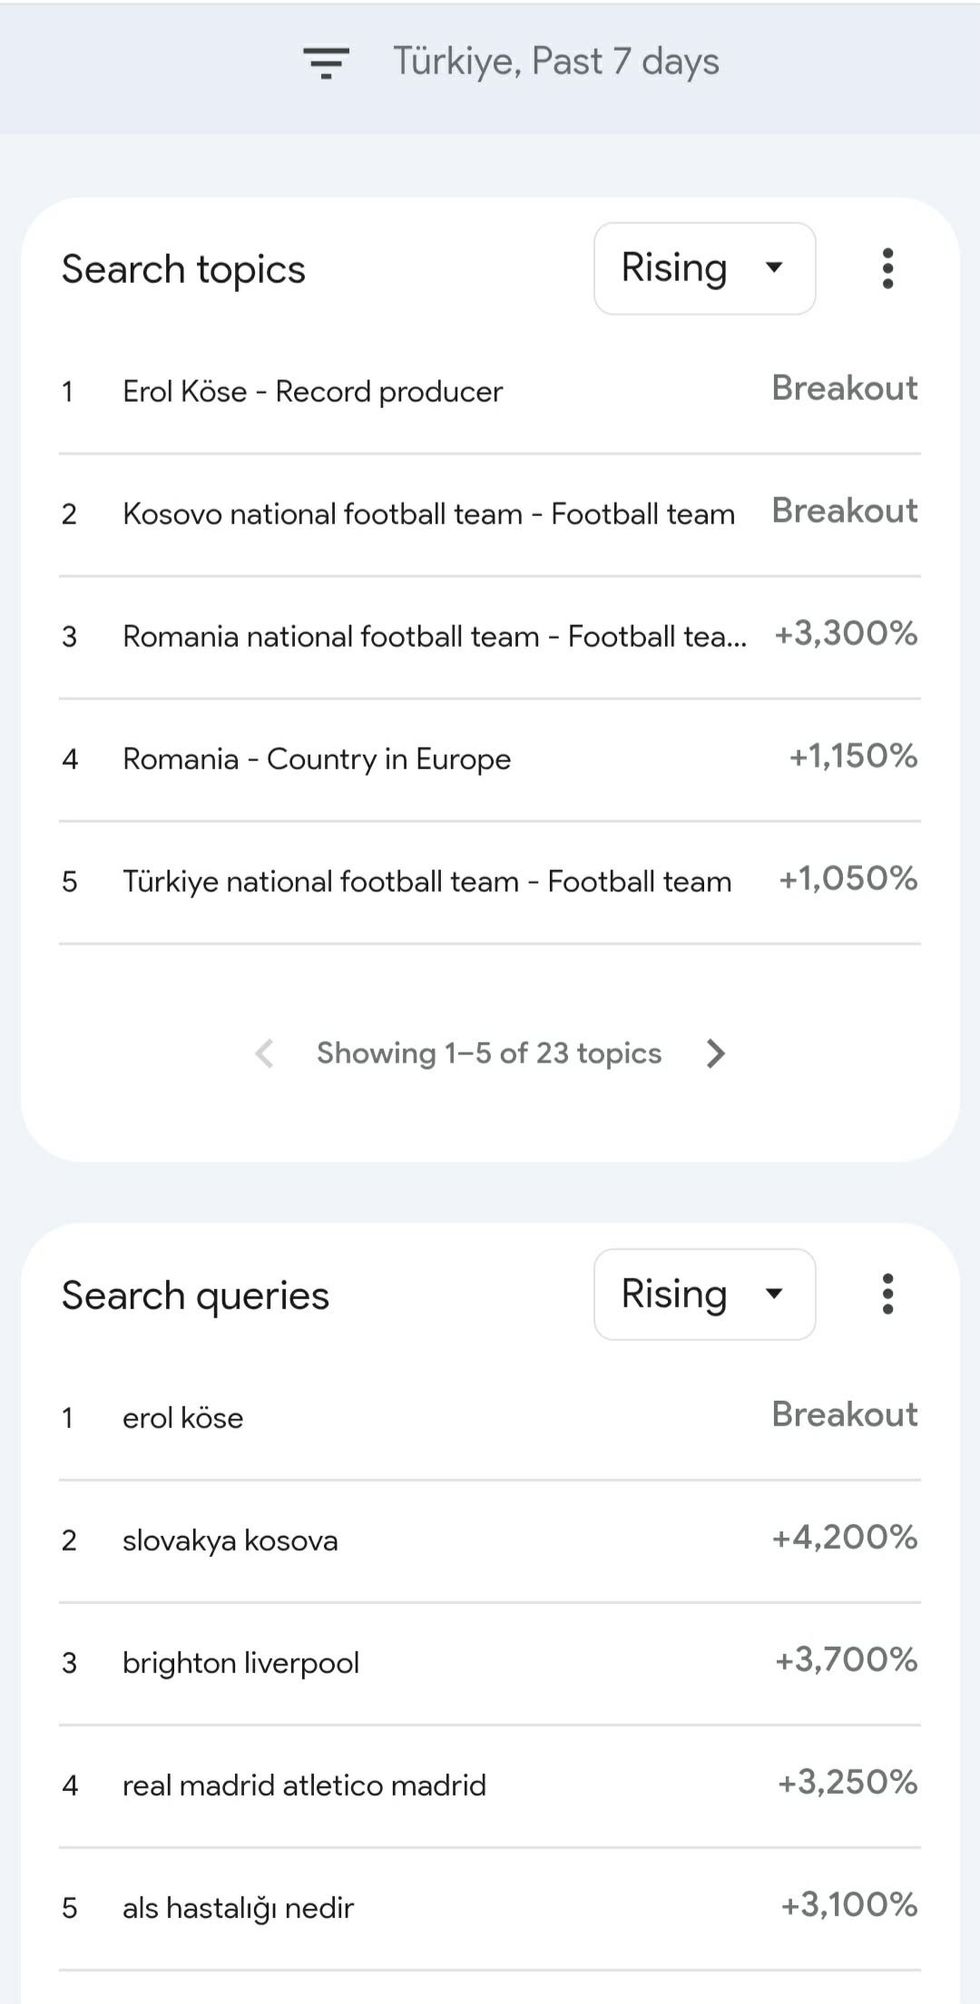Open Türkiye national football team topic
The height and width of the screenshot is (2004, 980).
(x=427, y=881)
